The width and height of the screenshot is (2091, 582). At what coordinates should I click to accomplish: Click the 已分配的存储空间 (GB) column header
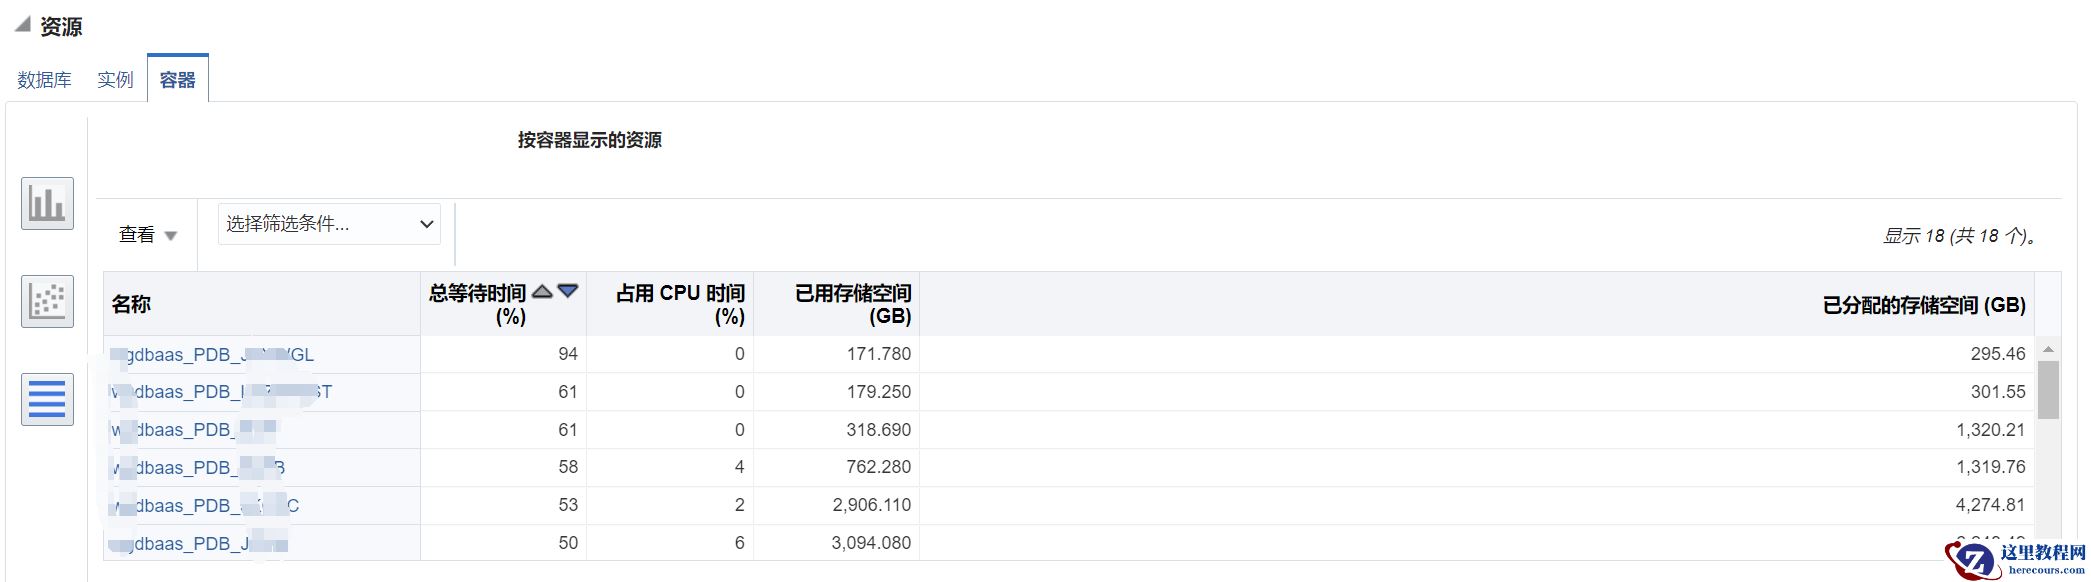(x=1923, y=305)
